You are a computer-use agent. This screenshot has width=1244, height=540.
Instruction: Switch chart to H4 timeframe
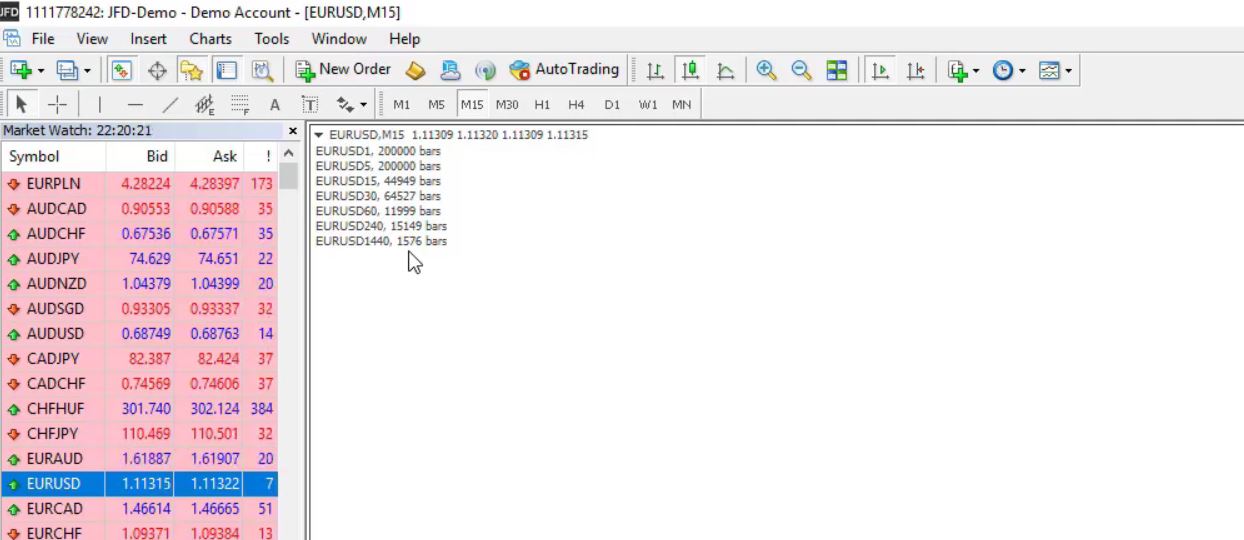pos(576,104)
